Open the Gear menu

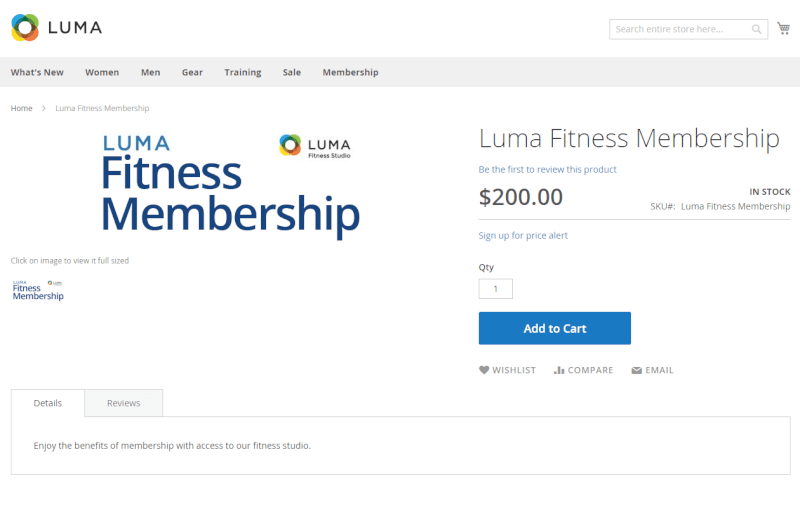[192, 72]
